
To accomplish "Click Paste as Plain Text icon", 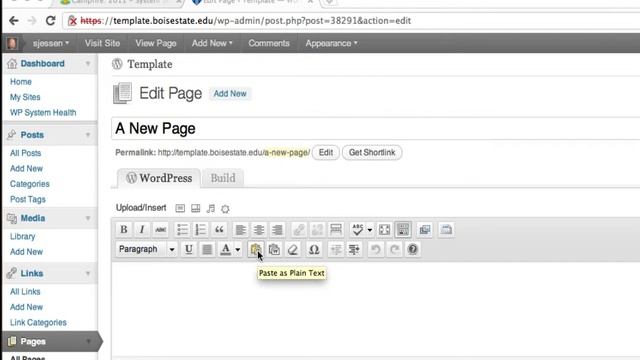I will click(x=256, y=249).
